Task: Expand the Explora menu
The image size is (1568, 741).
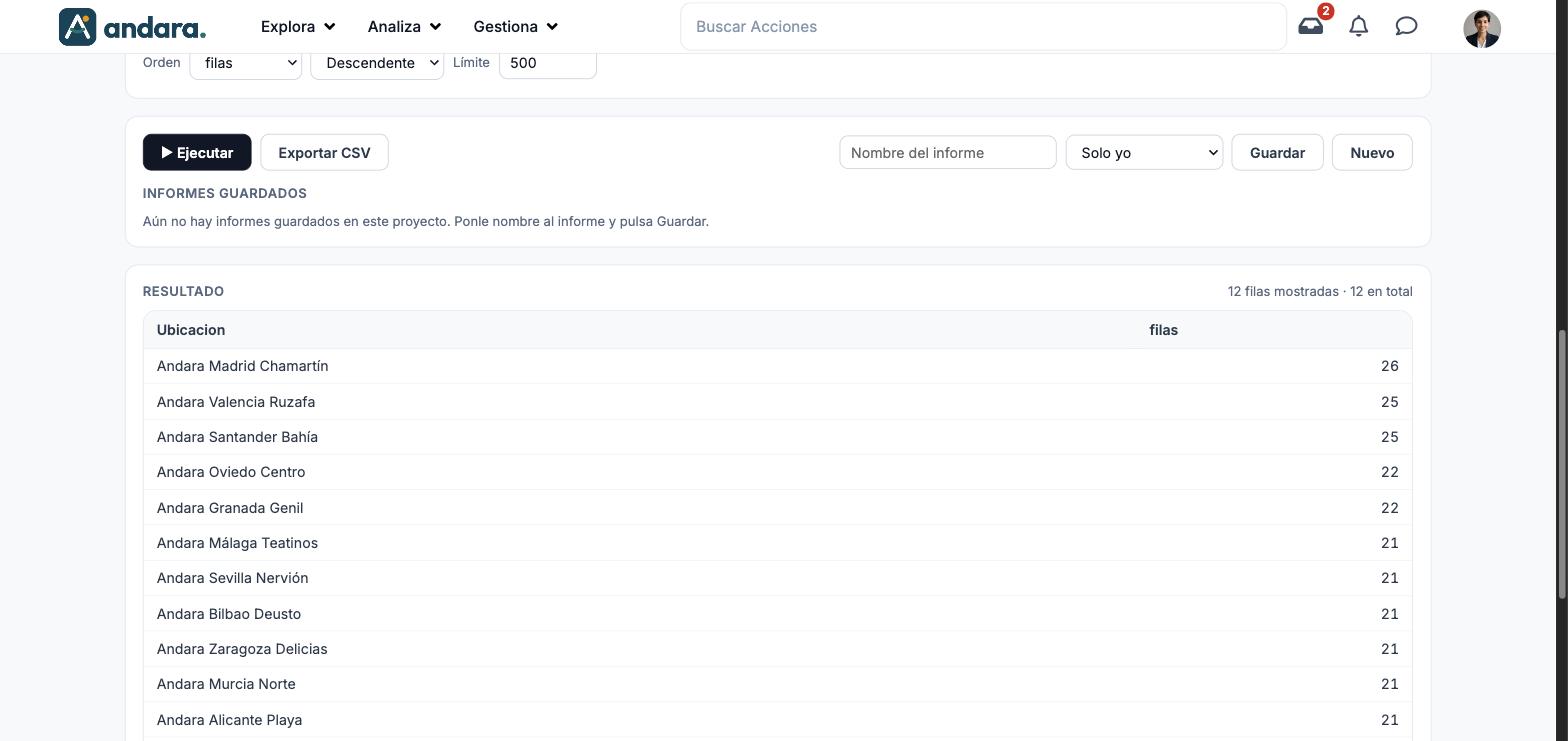Action: pyautogui.click(x=298, y=27)
